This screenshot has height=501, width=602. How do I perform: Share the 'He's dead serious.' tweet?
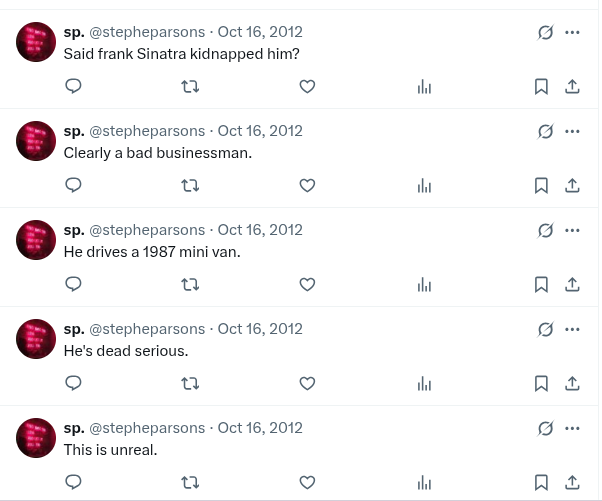[572, 384]
